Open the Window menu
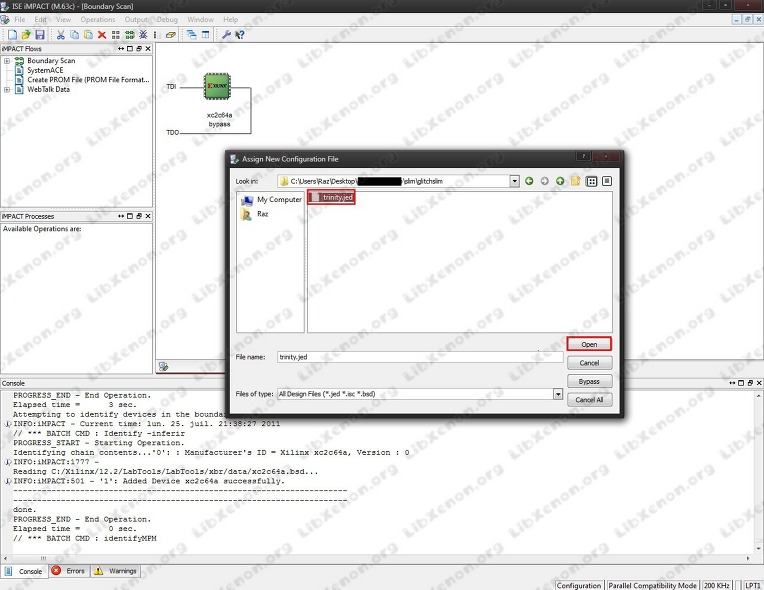Image resolution: width=764 pixels, height=590 pixels. (x=200, y=19)
